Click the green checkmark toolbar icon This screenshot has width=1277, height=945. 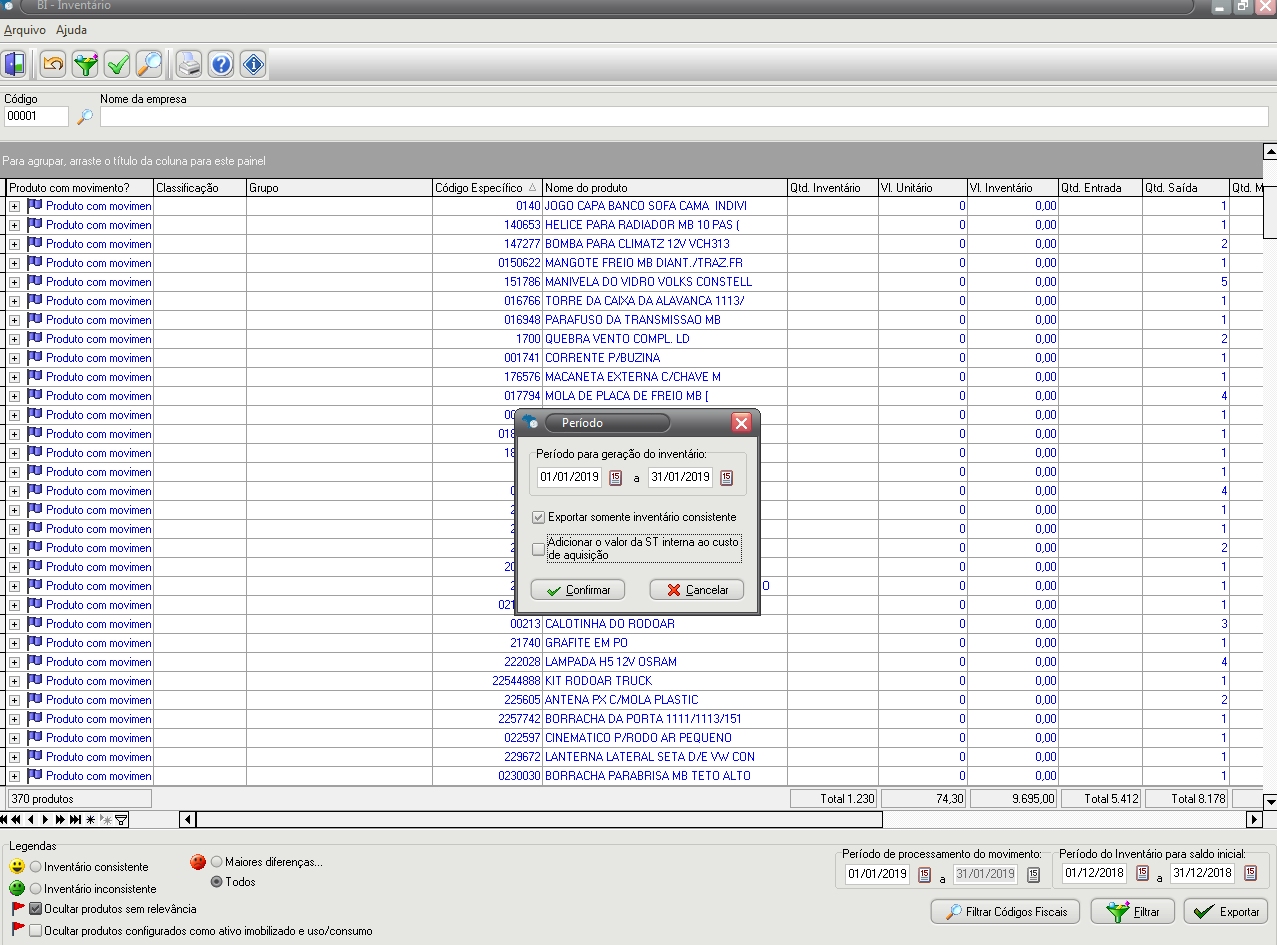pos(118,65)
